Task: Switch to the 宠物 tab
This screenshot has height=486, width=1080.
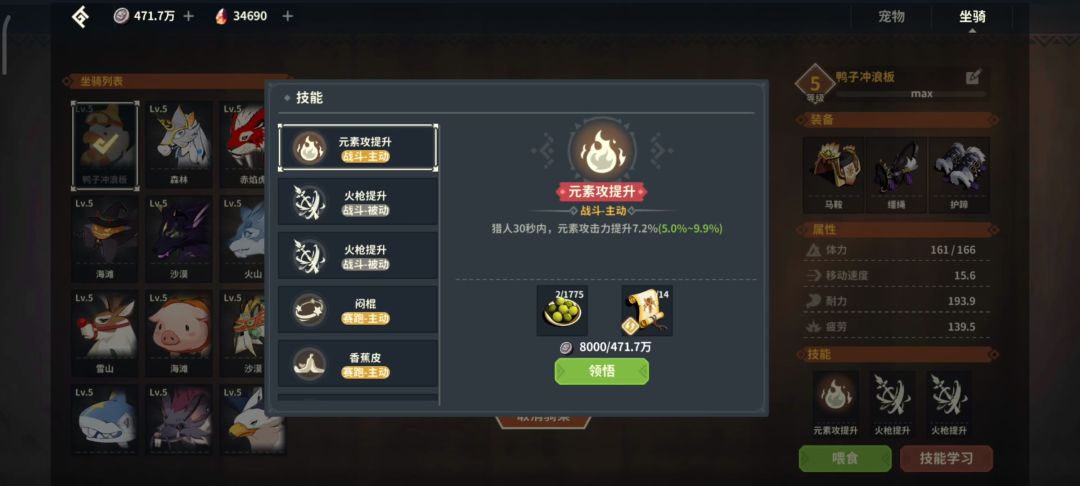Action: pyautogui.click(x=891, y=17)
